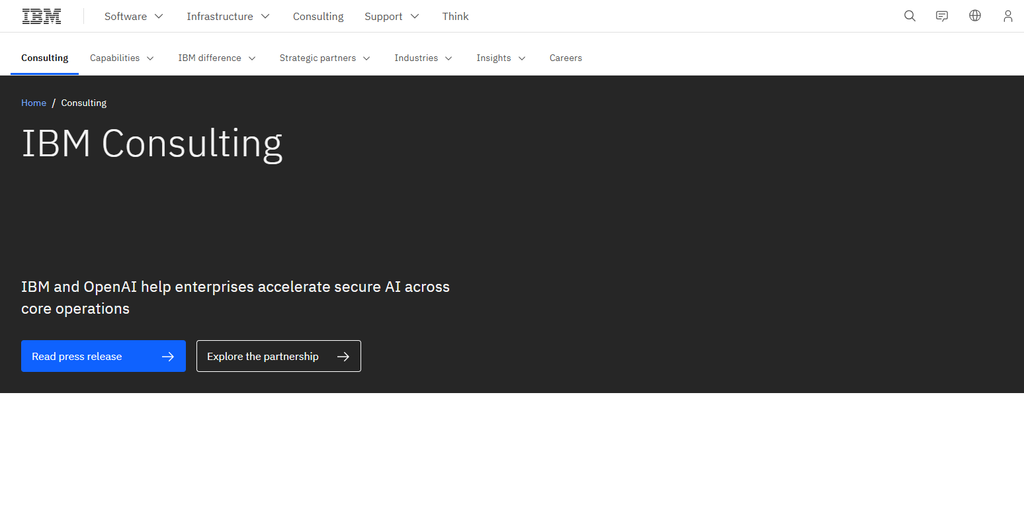Image resolution: width=1024 pixels, height=509 pixels.
Task: Click the IBM Consulting page heading
Action: [152, 144]
